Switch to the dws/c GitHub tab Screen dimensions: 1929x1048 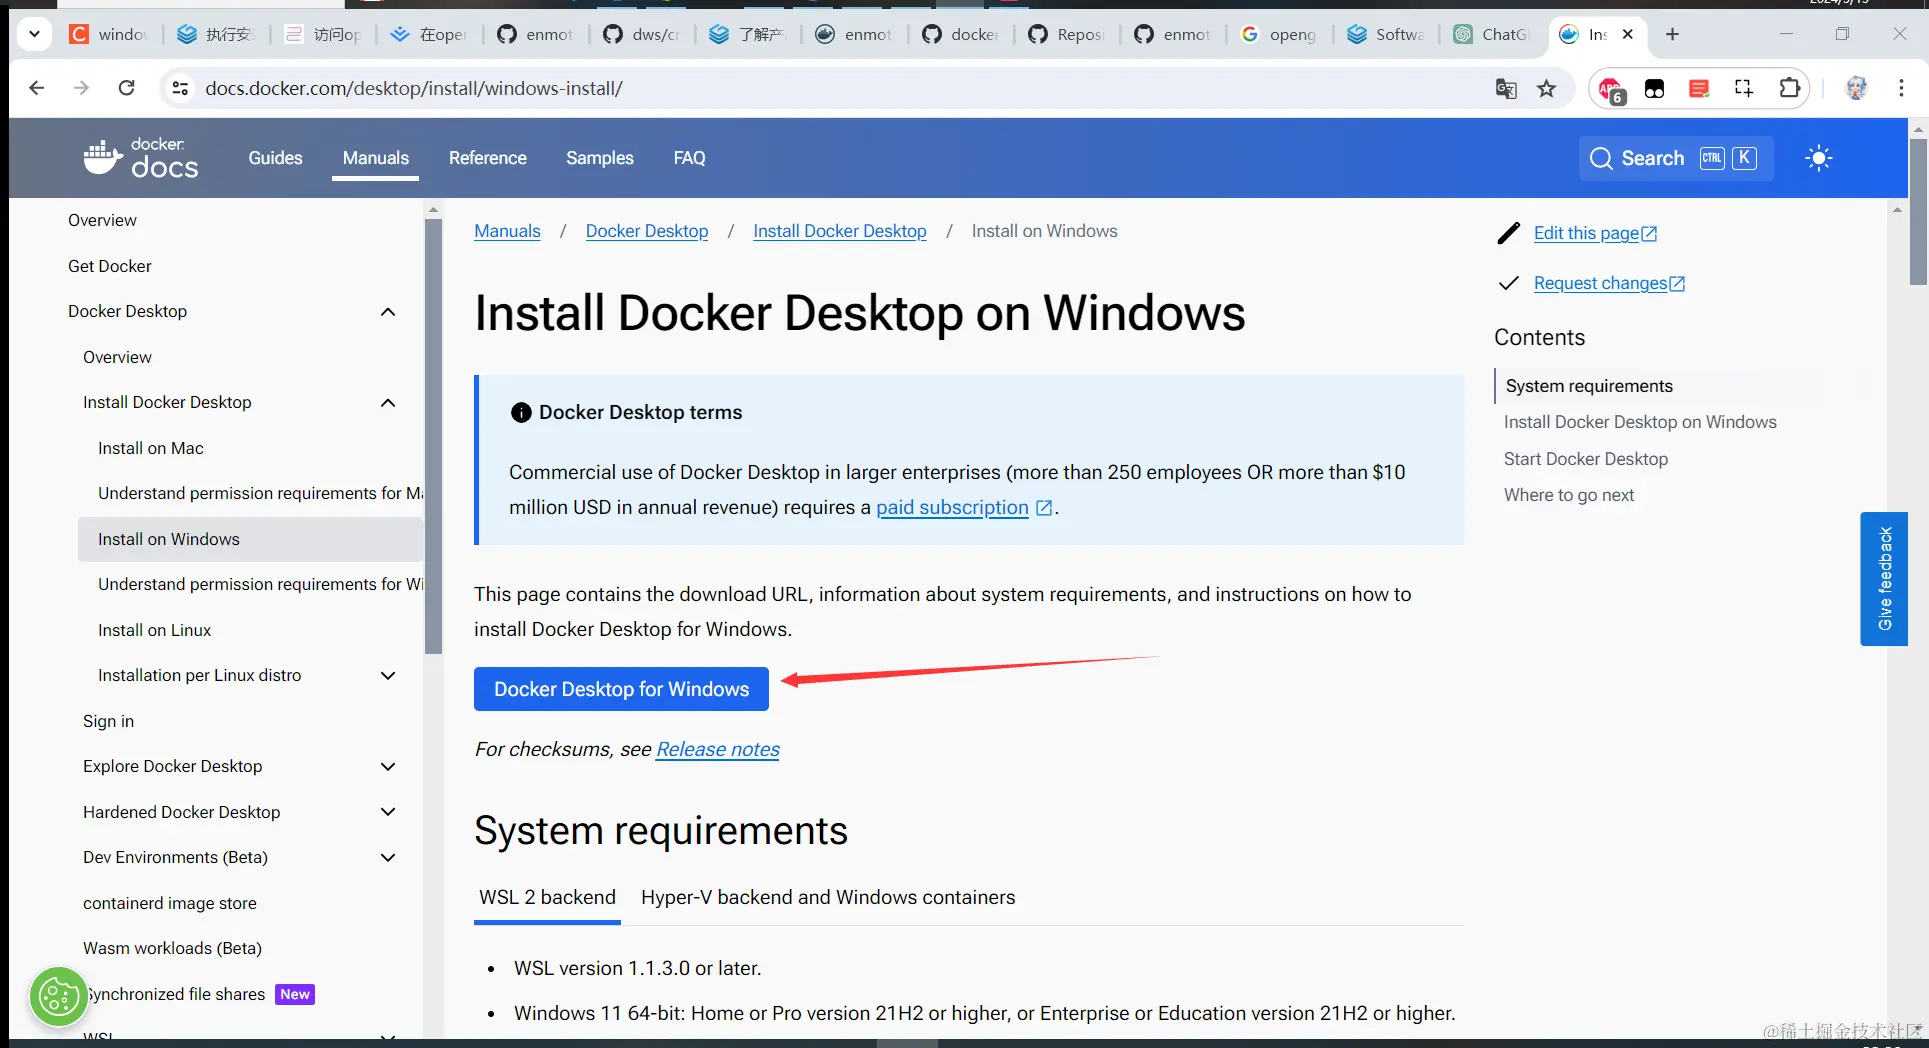tap(642, 34)
